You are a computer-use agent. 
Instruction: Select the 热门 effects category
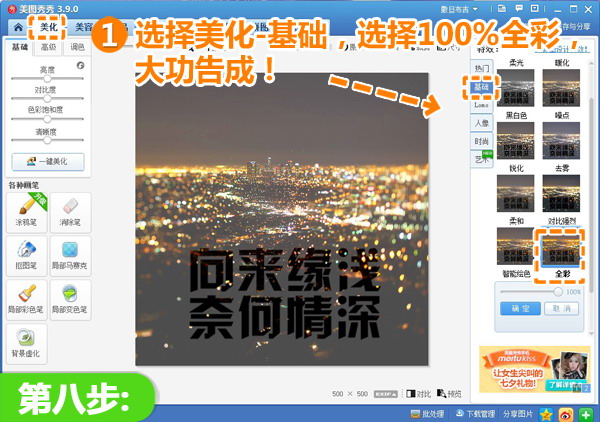pos(482,68)
